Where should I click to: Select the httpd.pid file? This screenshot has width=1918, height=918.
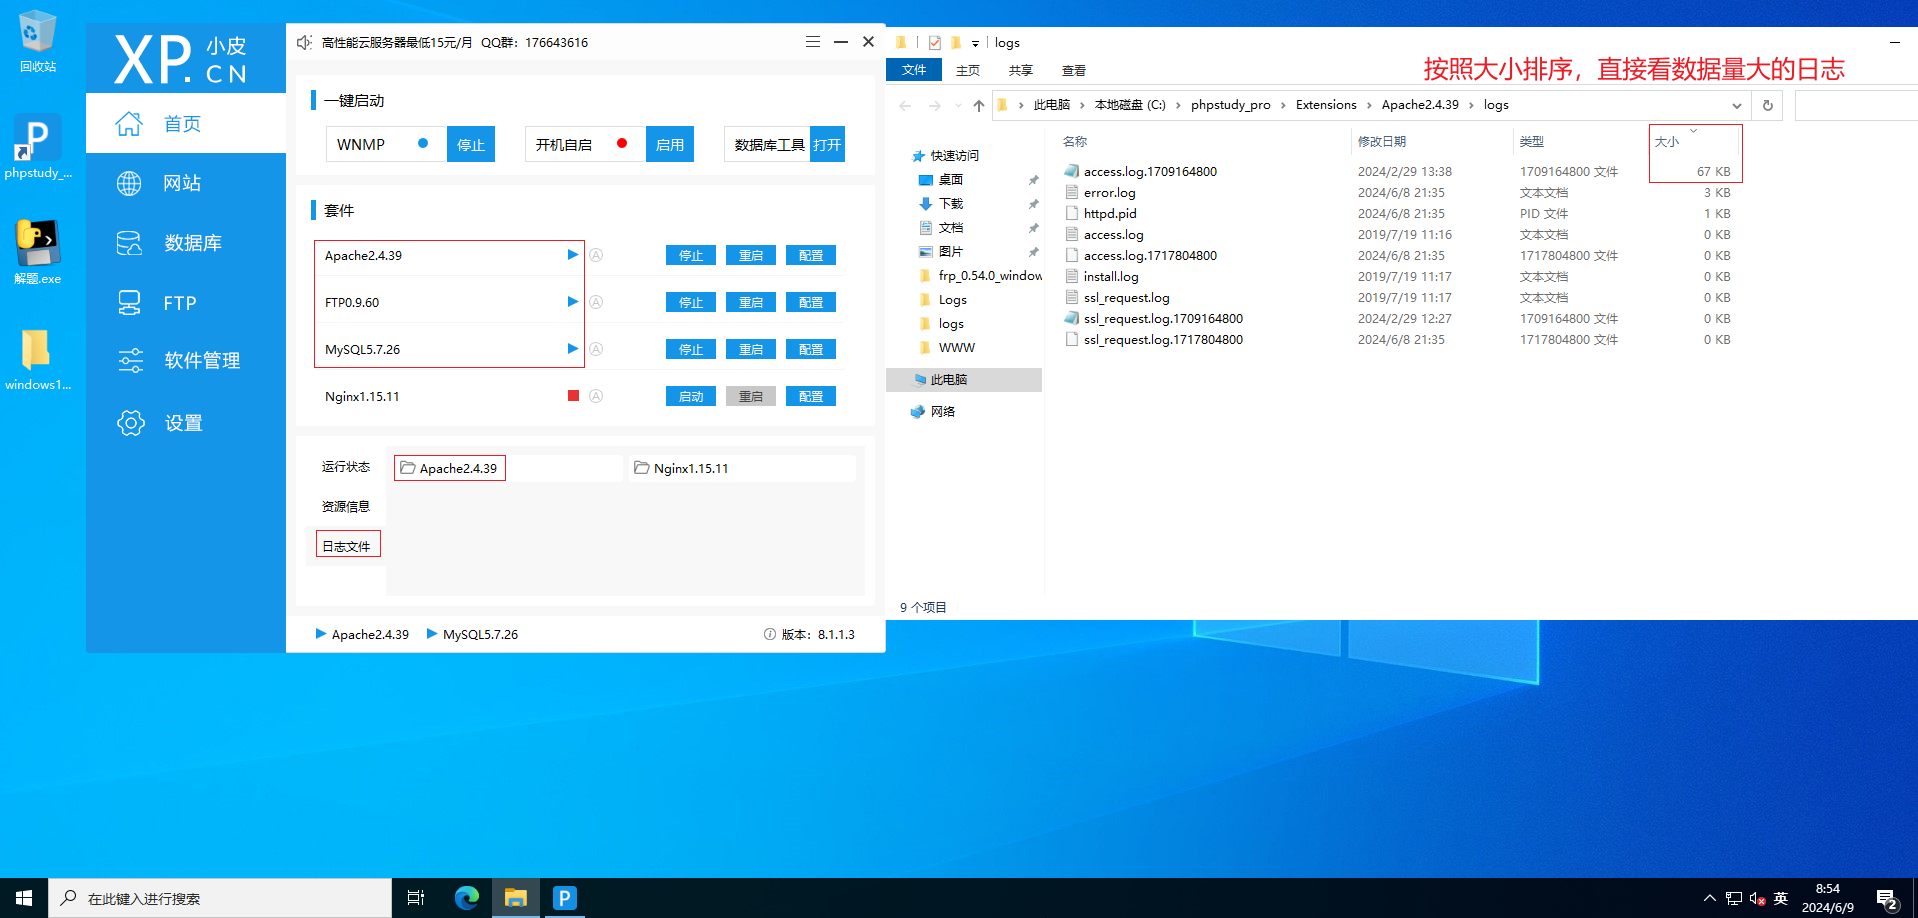(x=1110, y=213)
